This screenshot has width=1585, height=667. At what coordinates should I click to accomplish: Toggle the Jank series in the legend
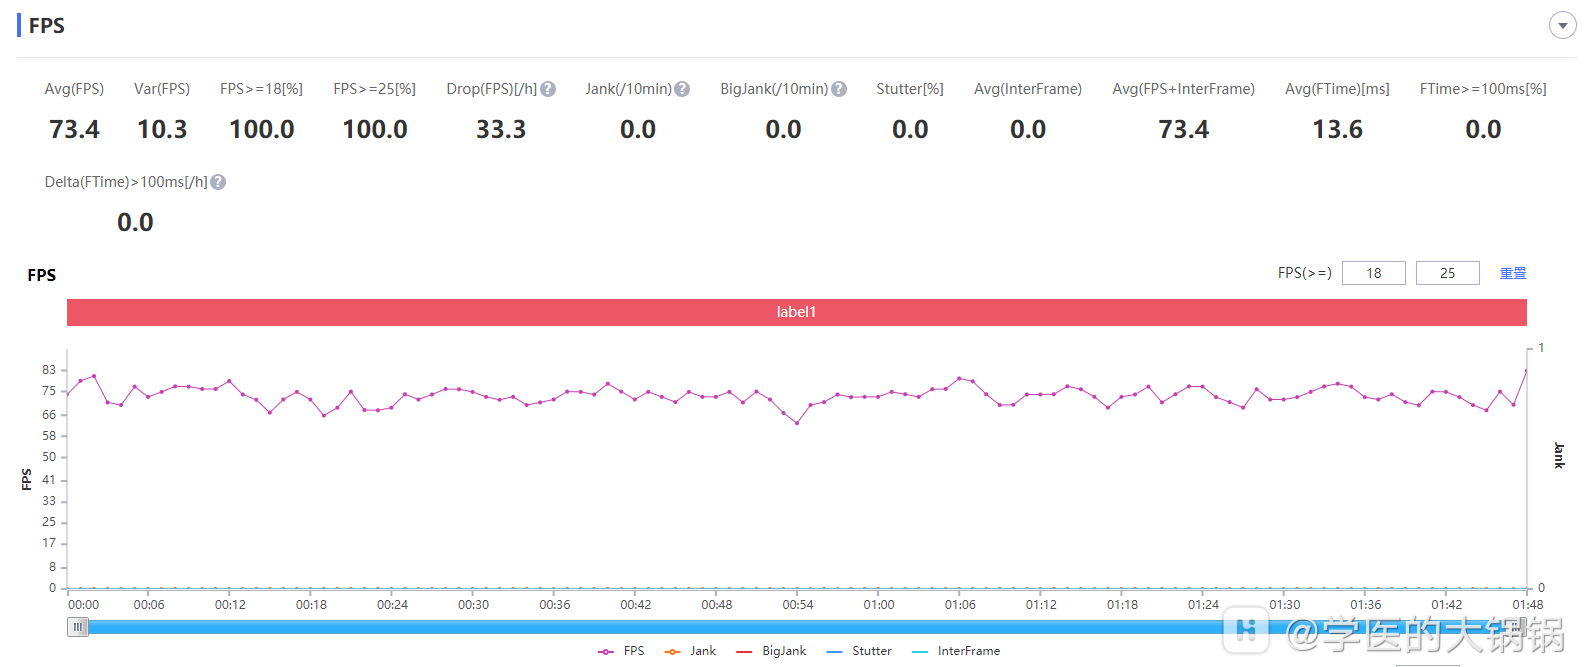click(x=691, y=651)
